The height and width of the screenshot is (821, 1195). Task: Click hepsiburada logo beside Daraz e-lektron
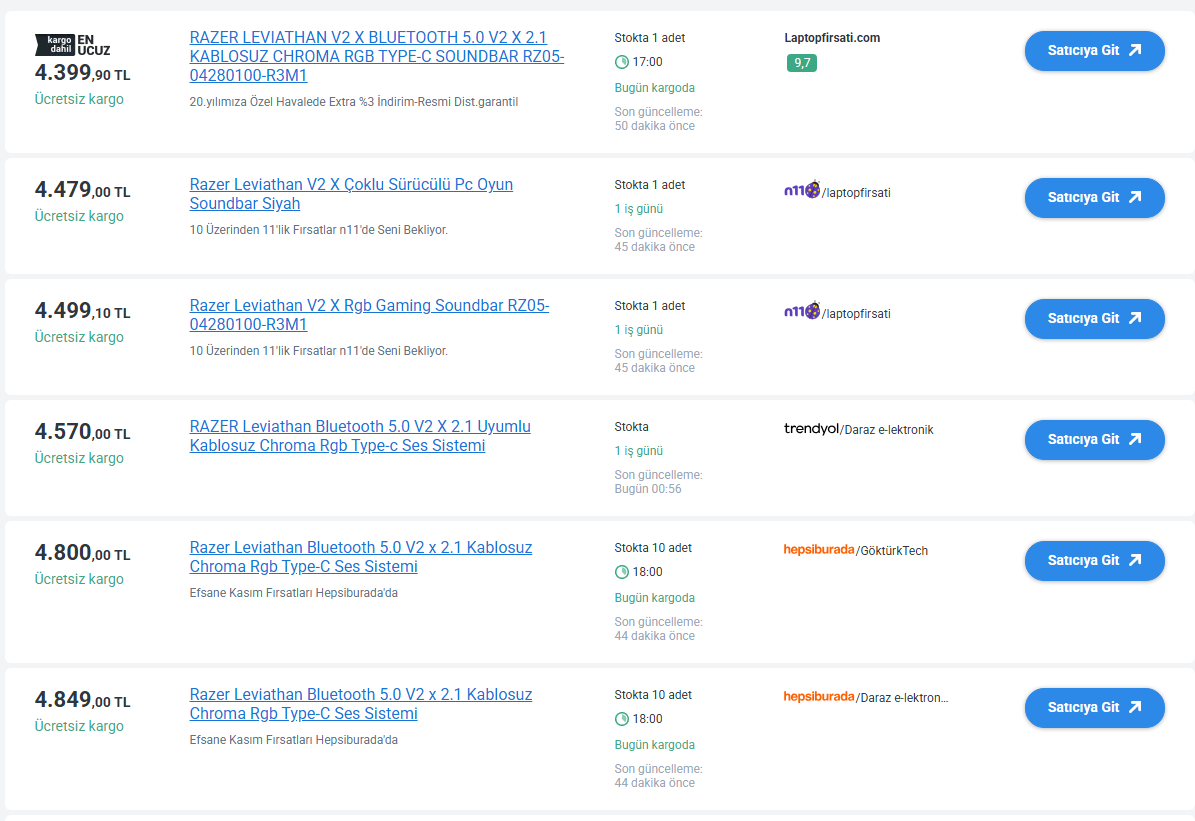[819, 697]
